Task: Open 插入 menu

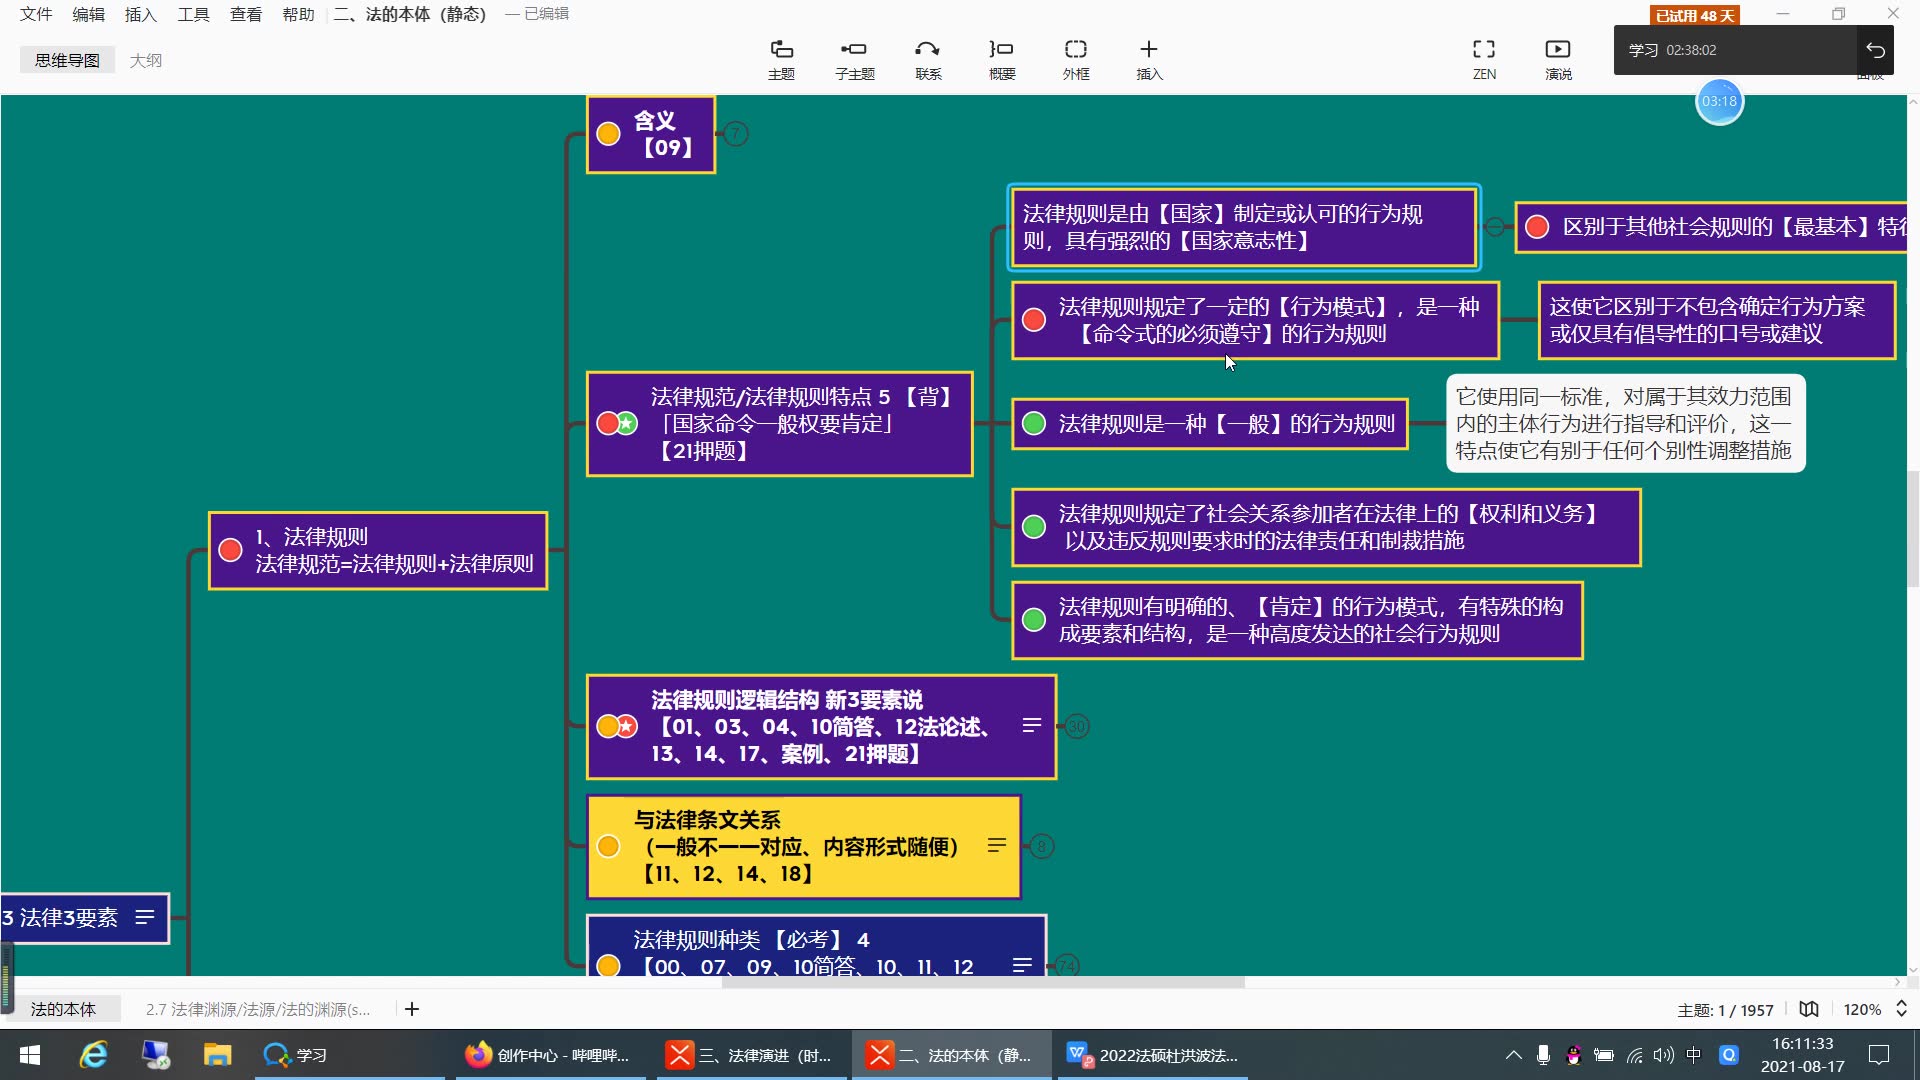Action: pyautogui.click(x=140, y=14)
